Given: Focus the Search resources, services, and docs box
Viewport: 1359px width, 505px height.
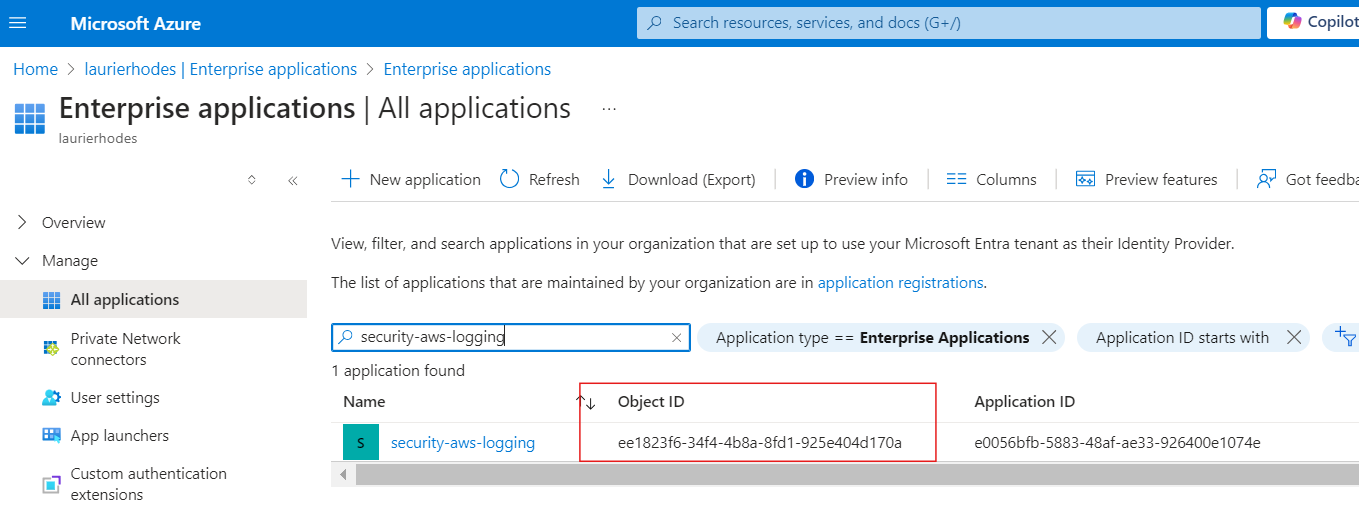Looking at the screenshot, I should (x=948, y=22).
